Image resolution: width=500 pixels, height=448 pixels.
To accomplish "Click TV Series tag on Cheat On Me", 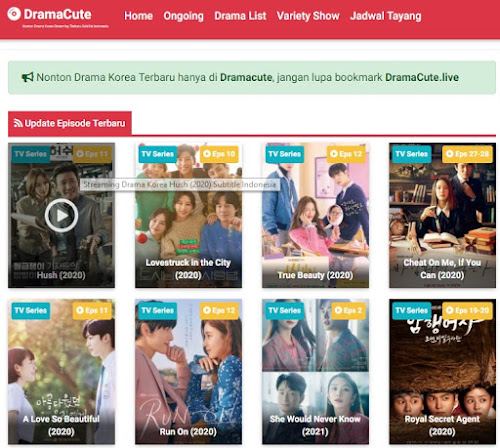I will click(x=411, y=154).
